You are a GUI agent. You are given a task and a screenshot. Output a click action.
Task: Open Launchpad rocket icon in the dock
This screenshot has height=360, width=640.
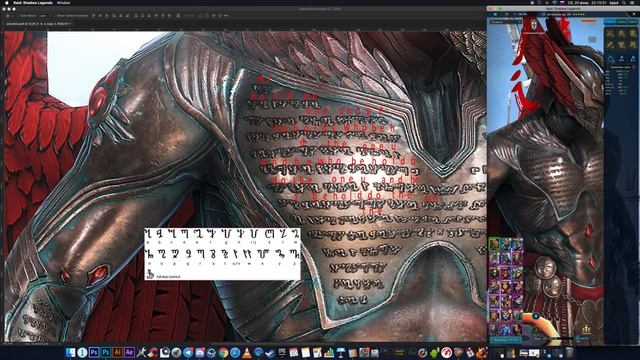(x=176, y=352)
